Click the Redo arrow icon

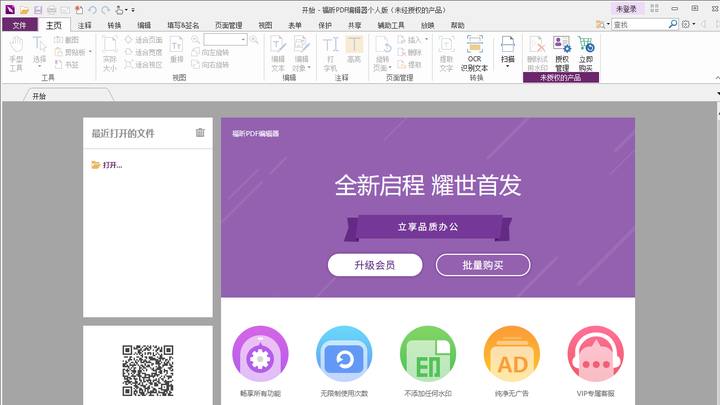[106, 10]
